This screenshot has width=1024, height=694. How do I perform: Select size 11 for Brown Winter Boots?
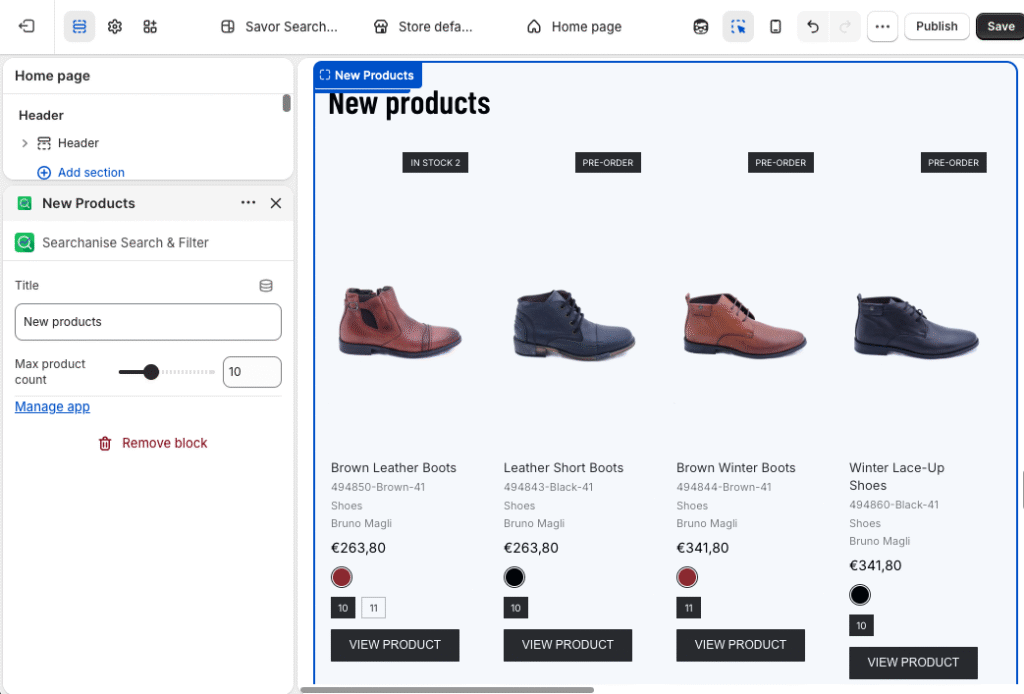click(x=688, y=608)
